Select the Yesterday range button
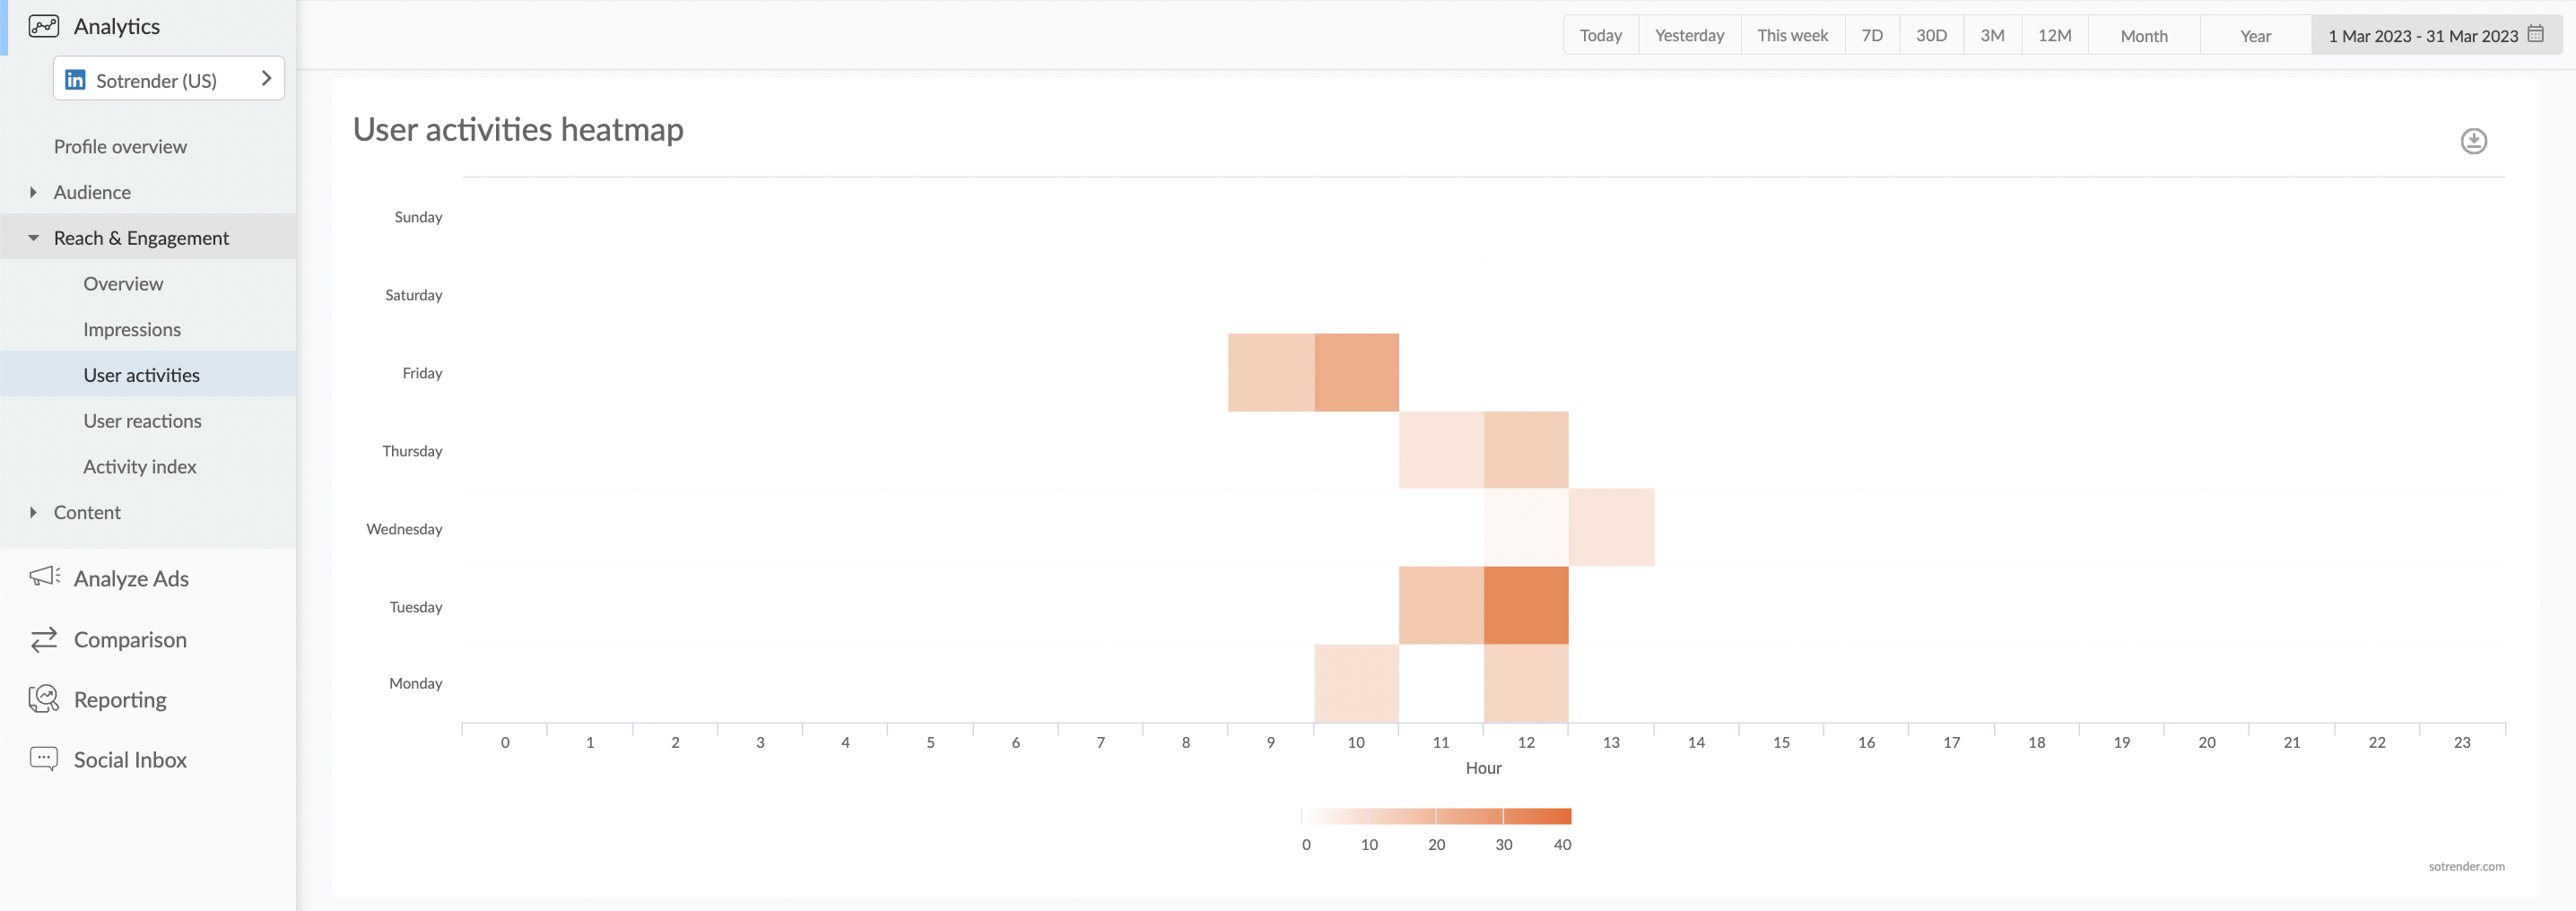Viewport: 2576px width, 911px height. [1688, 35]
